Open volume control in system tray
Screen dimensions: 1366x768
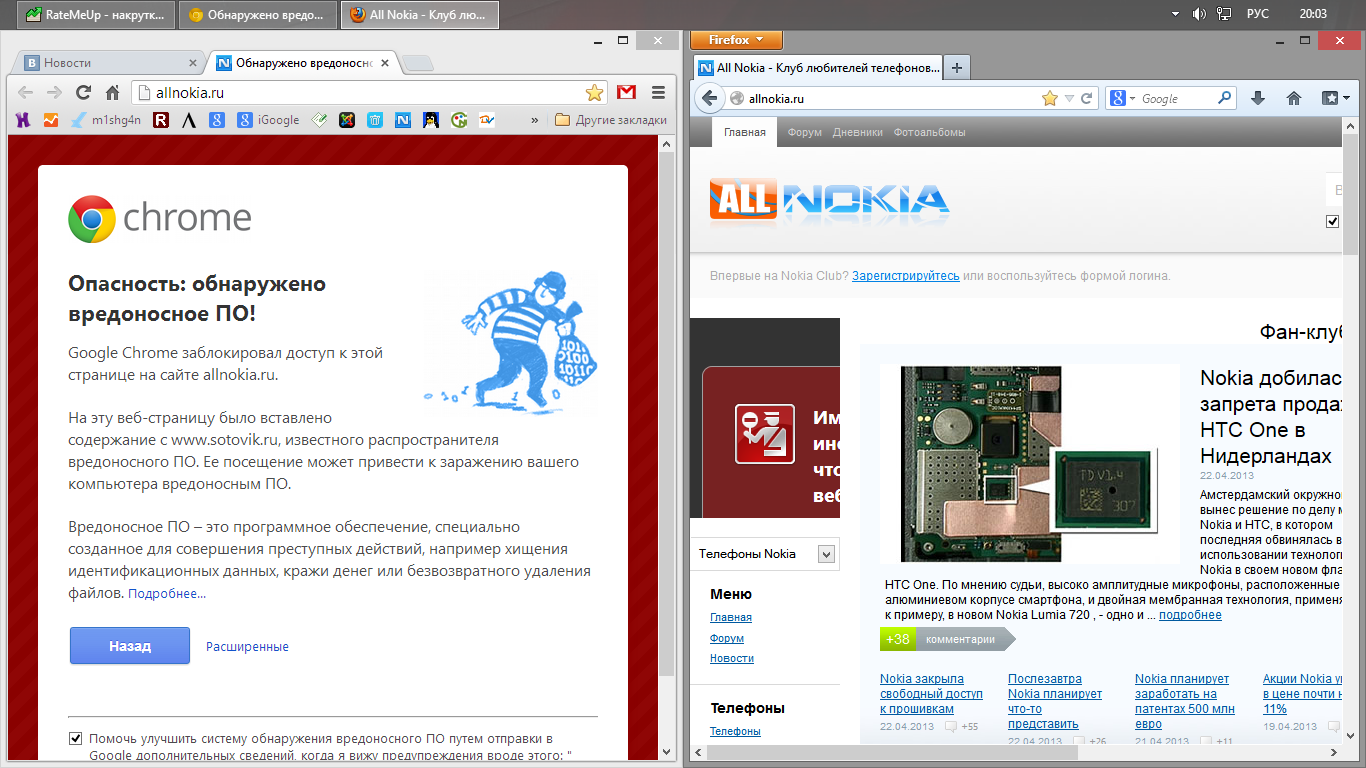1199,14
